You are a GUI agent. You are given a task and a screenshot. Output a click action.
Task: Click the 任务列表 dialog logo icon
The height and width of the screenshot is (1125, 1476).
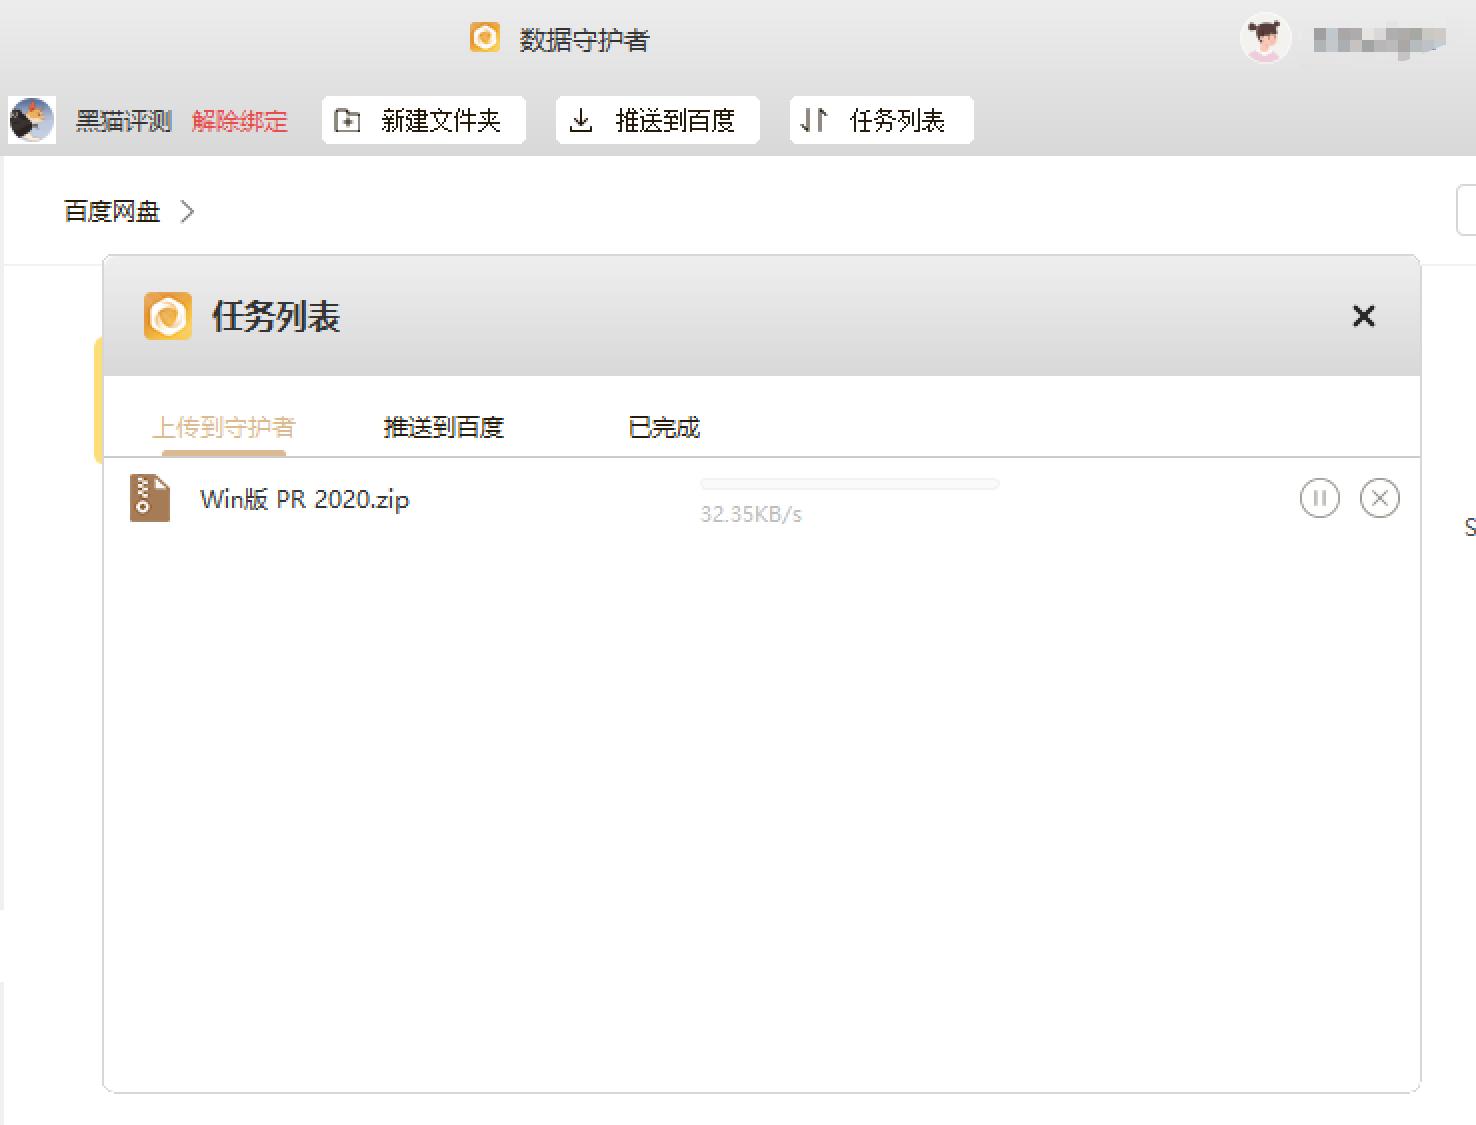(168, 316)
